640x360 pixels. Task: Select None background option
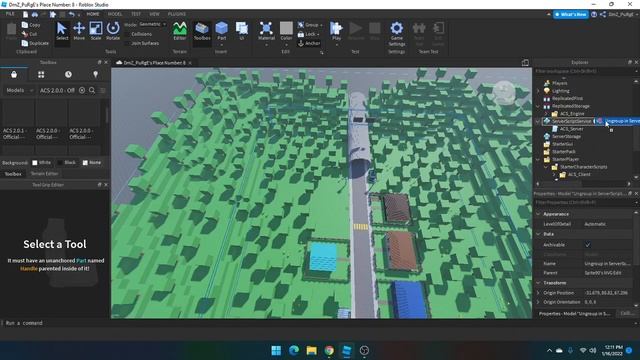click(85, 162)
